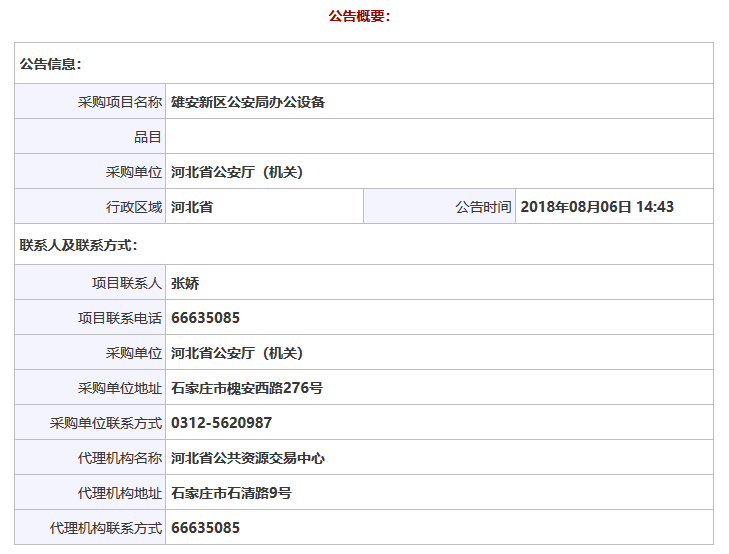Click the 公告信息 section header
The height and width of the screenshot is (554, 729).
pos(51,64)
